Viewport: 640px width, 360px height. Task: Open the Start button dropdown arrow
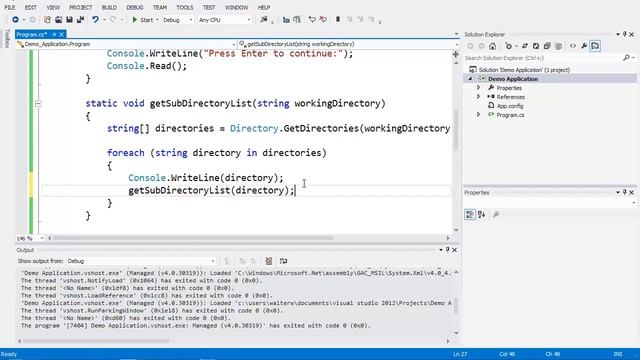click(157, 20)
